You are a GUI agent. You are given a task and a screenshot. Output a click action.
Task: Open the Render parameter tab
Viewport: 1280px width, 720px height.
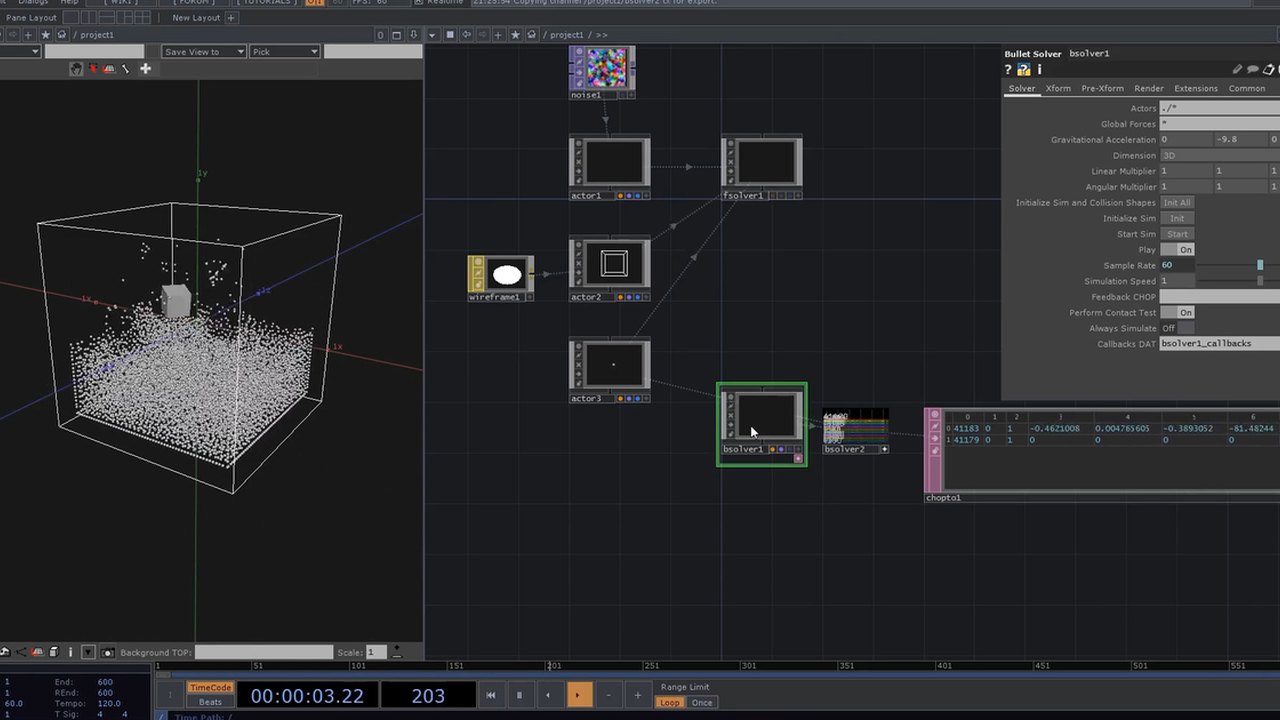[1149, 88]
